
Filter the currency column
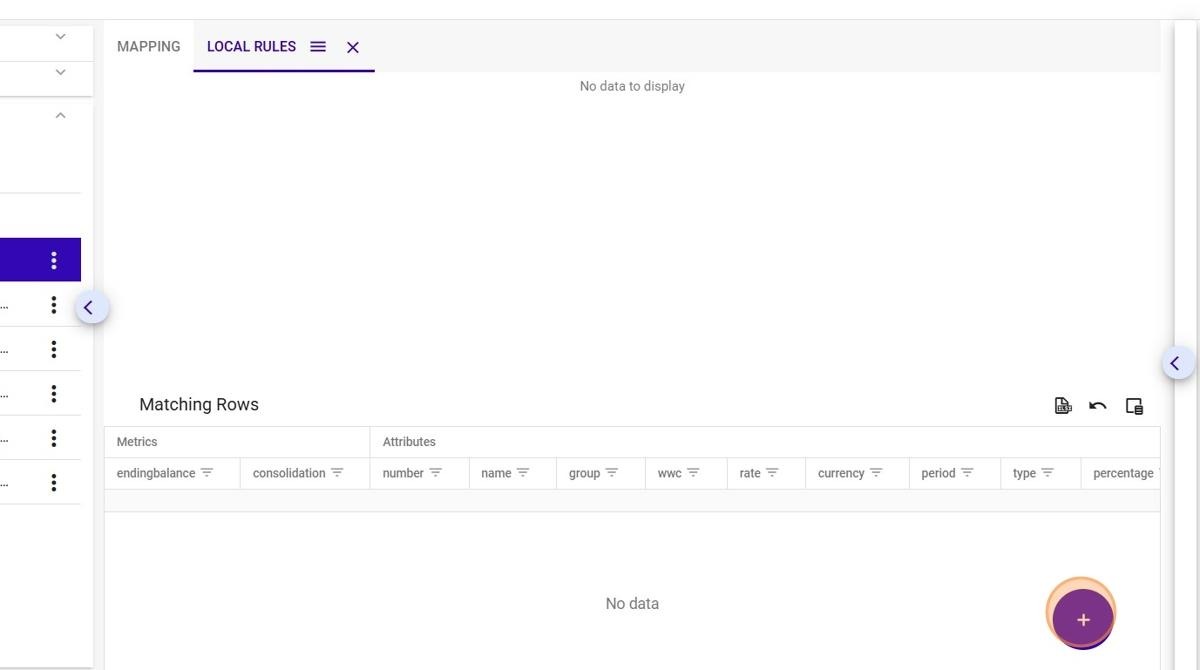click(876, 473)
